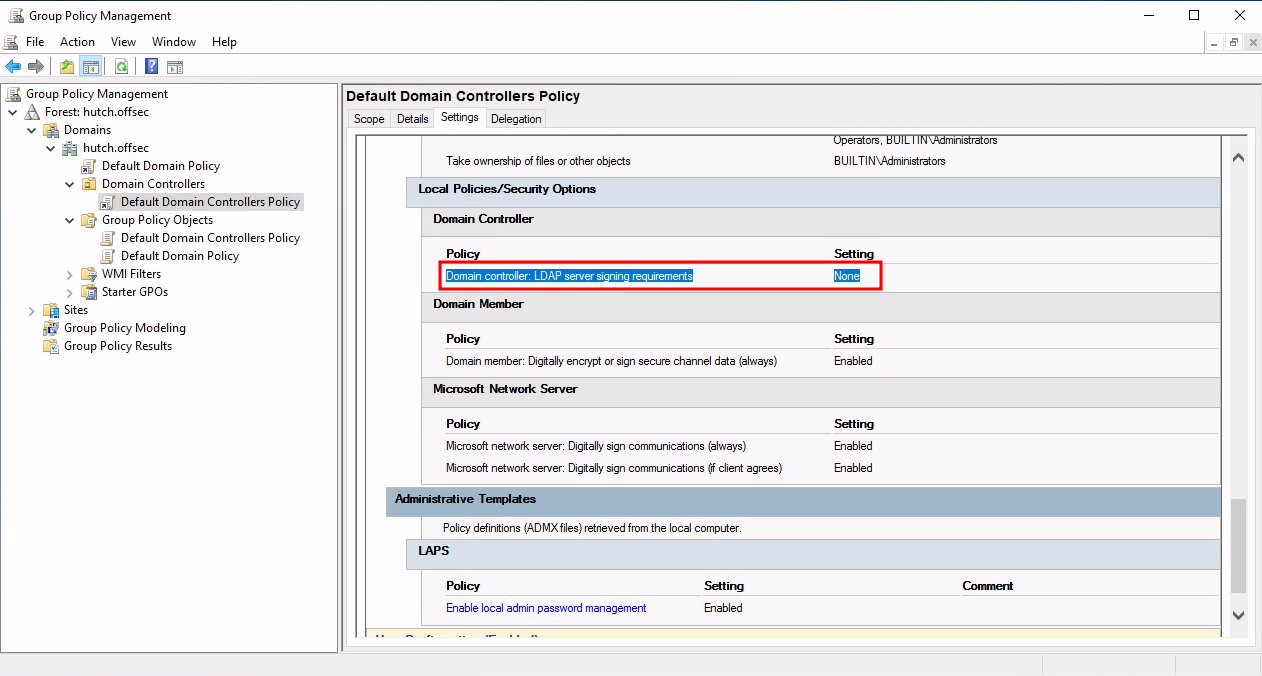Open the Window menu
1262x676 pixels.
(x=174, y=42)
